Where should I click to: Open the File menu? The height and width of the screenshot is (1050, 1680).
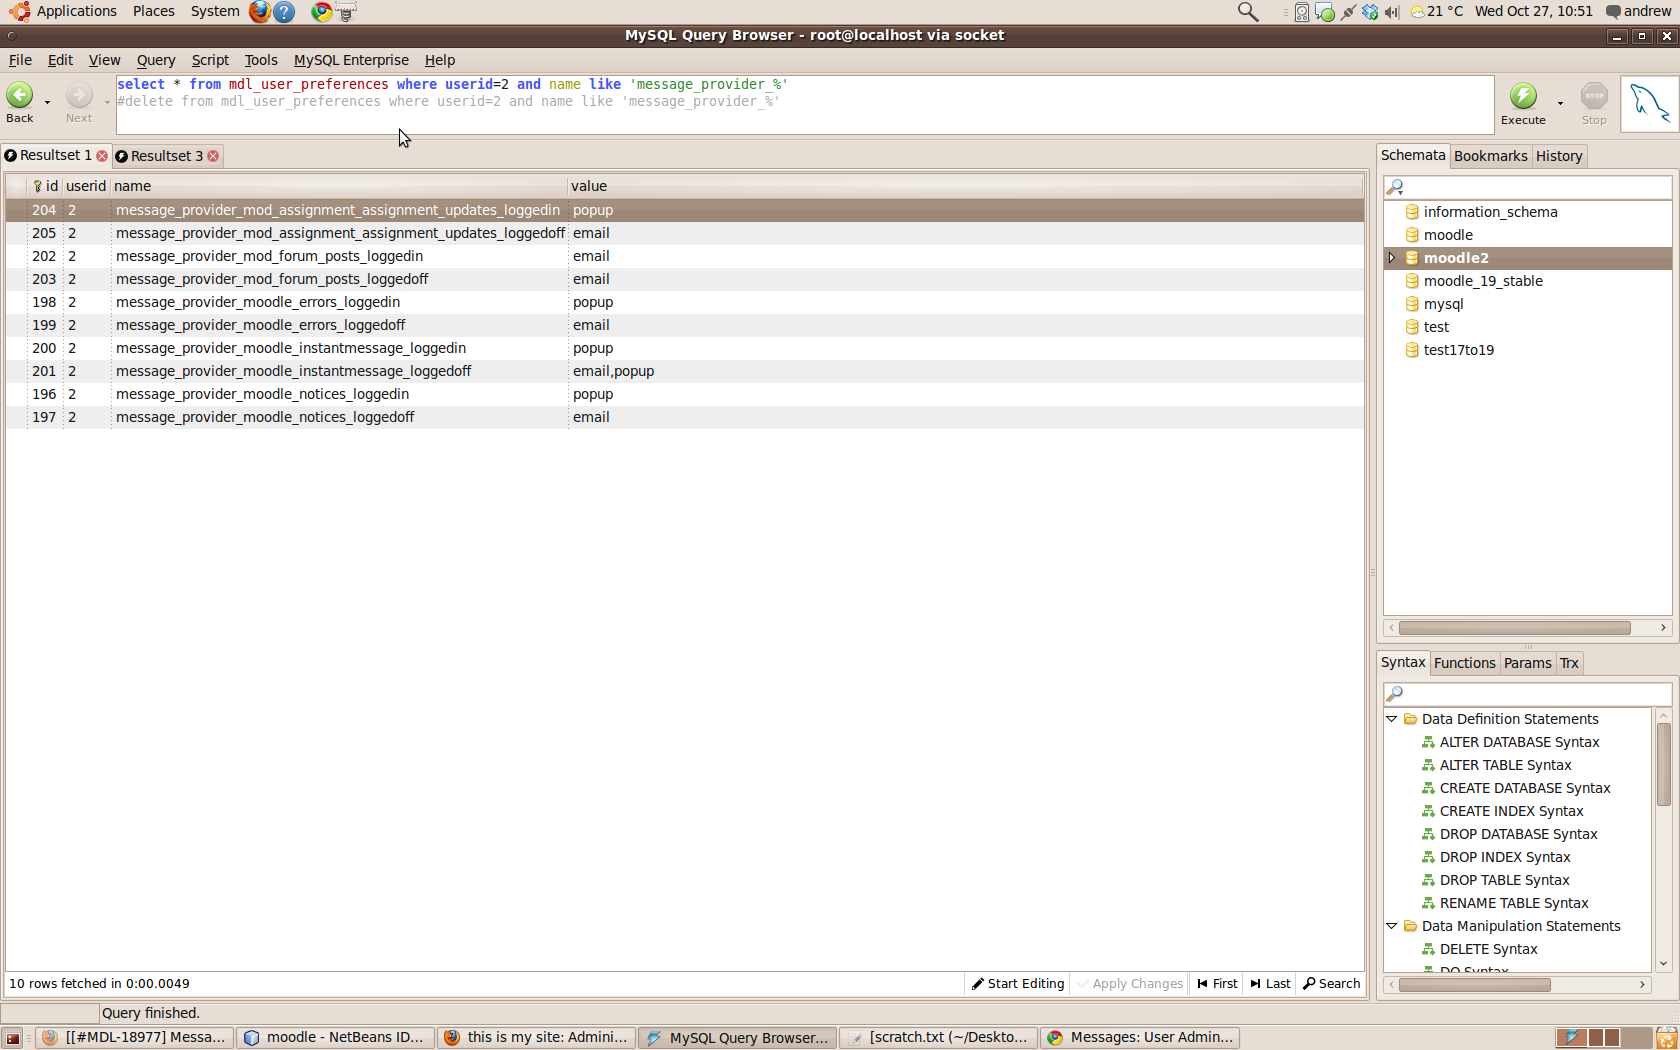click(20, 60)
